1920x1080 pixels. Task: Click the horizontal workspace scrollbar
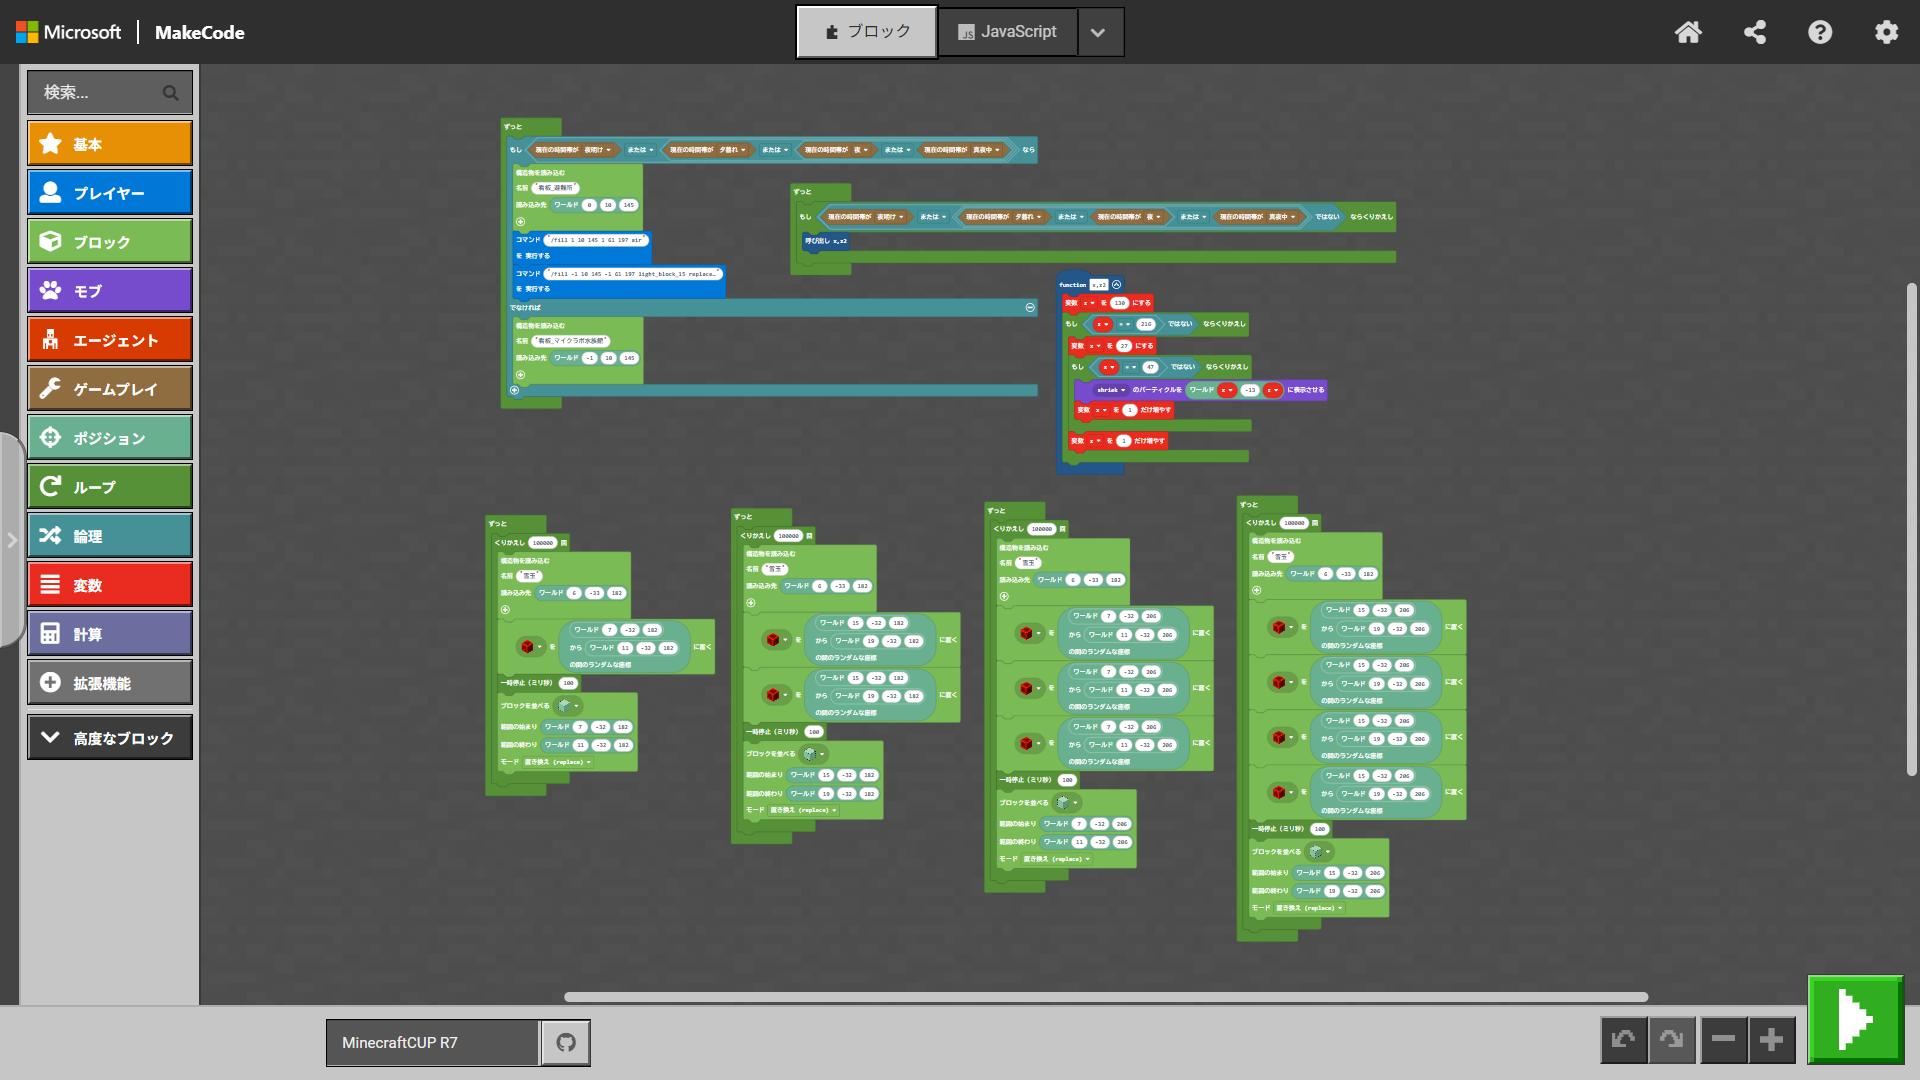tap(1105, 997)
